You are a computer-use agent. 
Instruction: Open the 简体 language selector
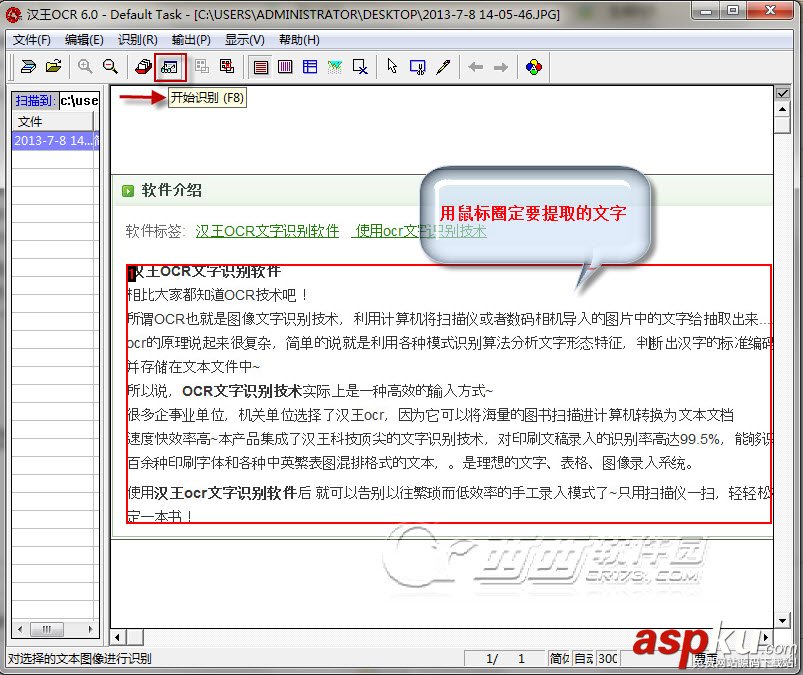coord(562,660)
